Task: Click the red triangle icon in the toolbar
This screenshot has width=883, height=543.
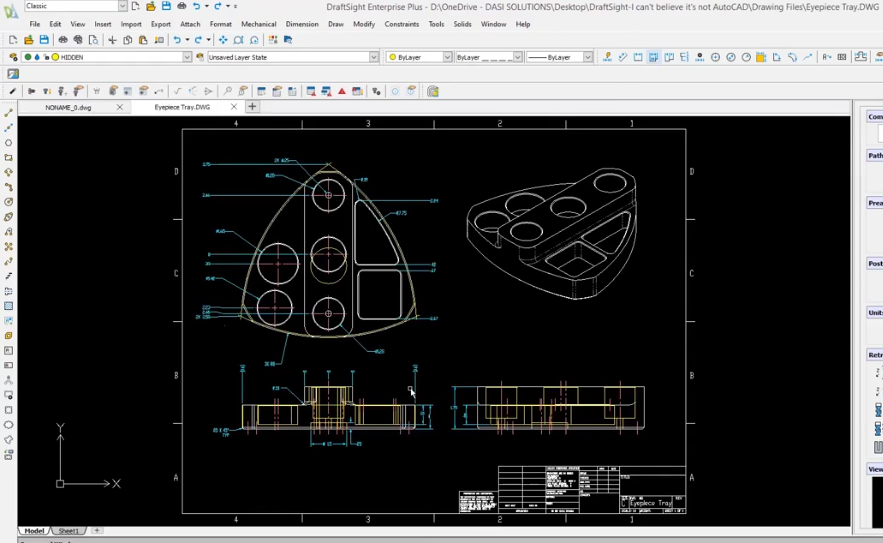Action: [x=342, y=91]
